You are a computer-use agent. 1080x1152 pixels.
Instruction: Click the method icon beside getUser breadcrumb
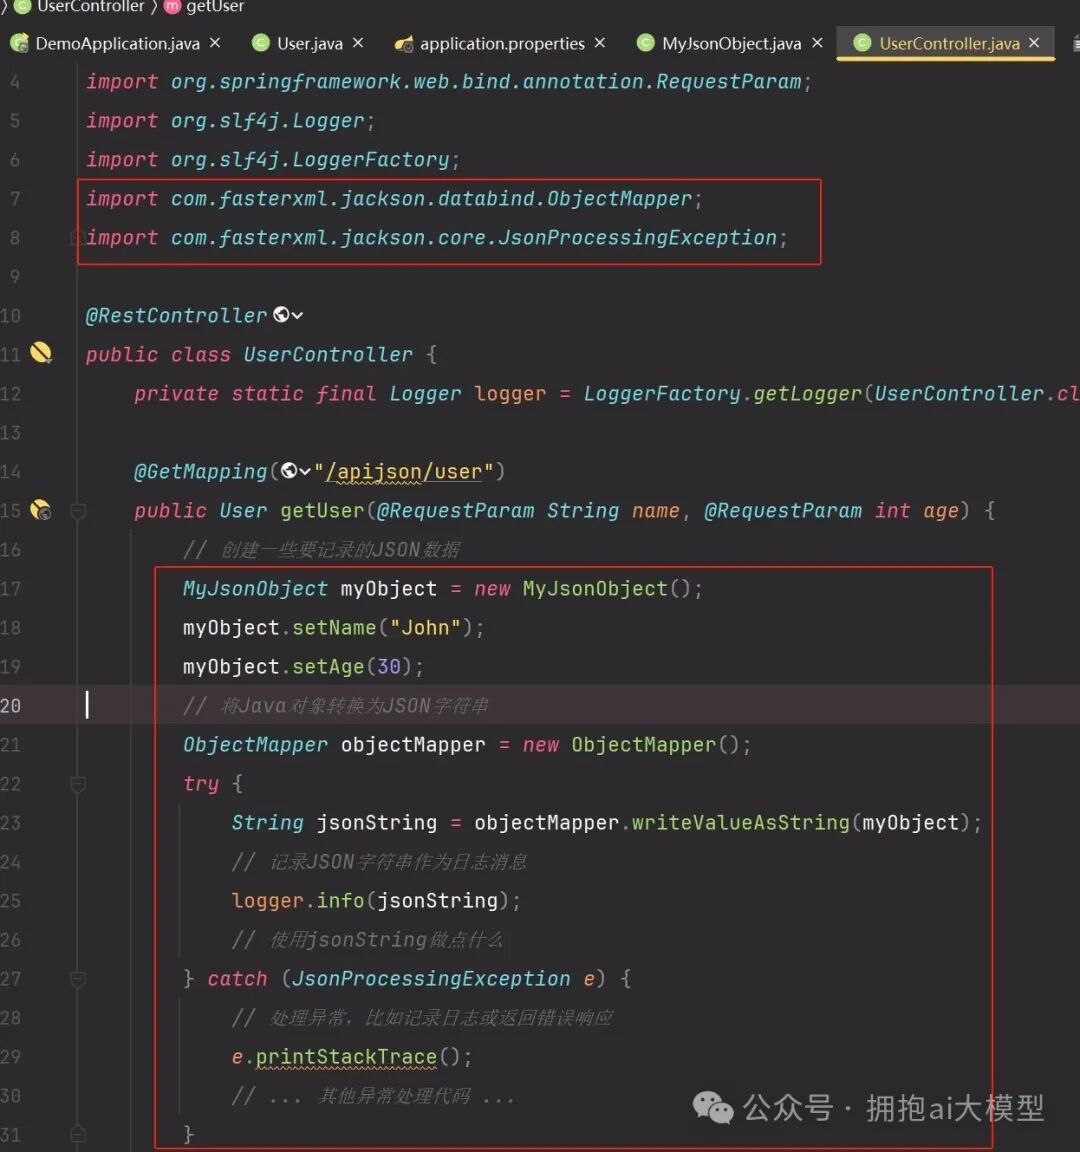[x=172, y=7]
